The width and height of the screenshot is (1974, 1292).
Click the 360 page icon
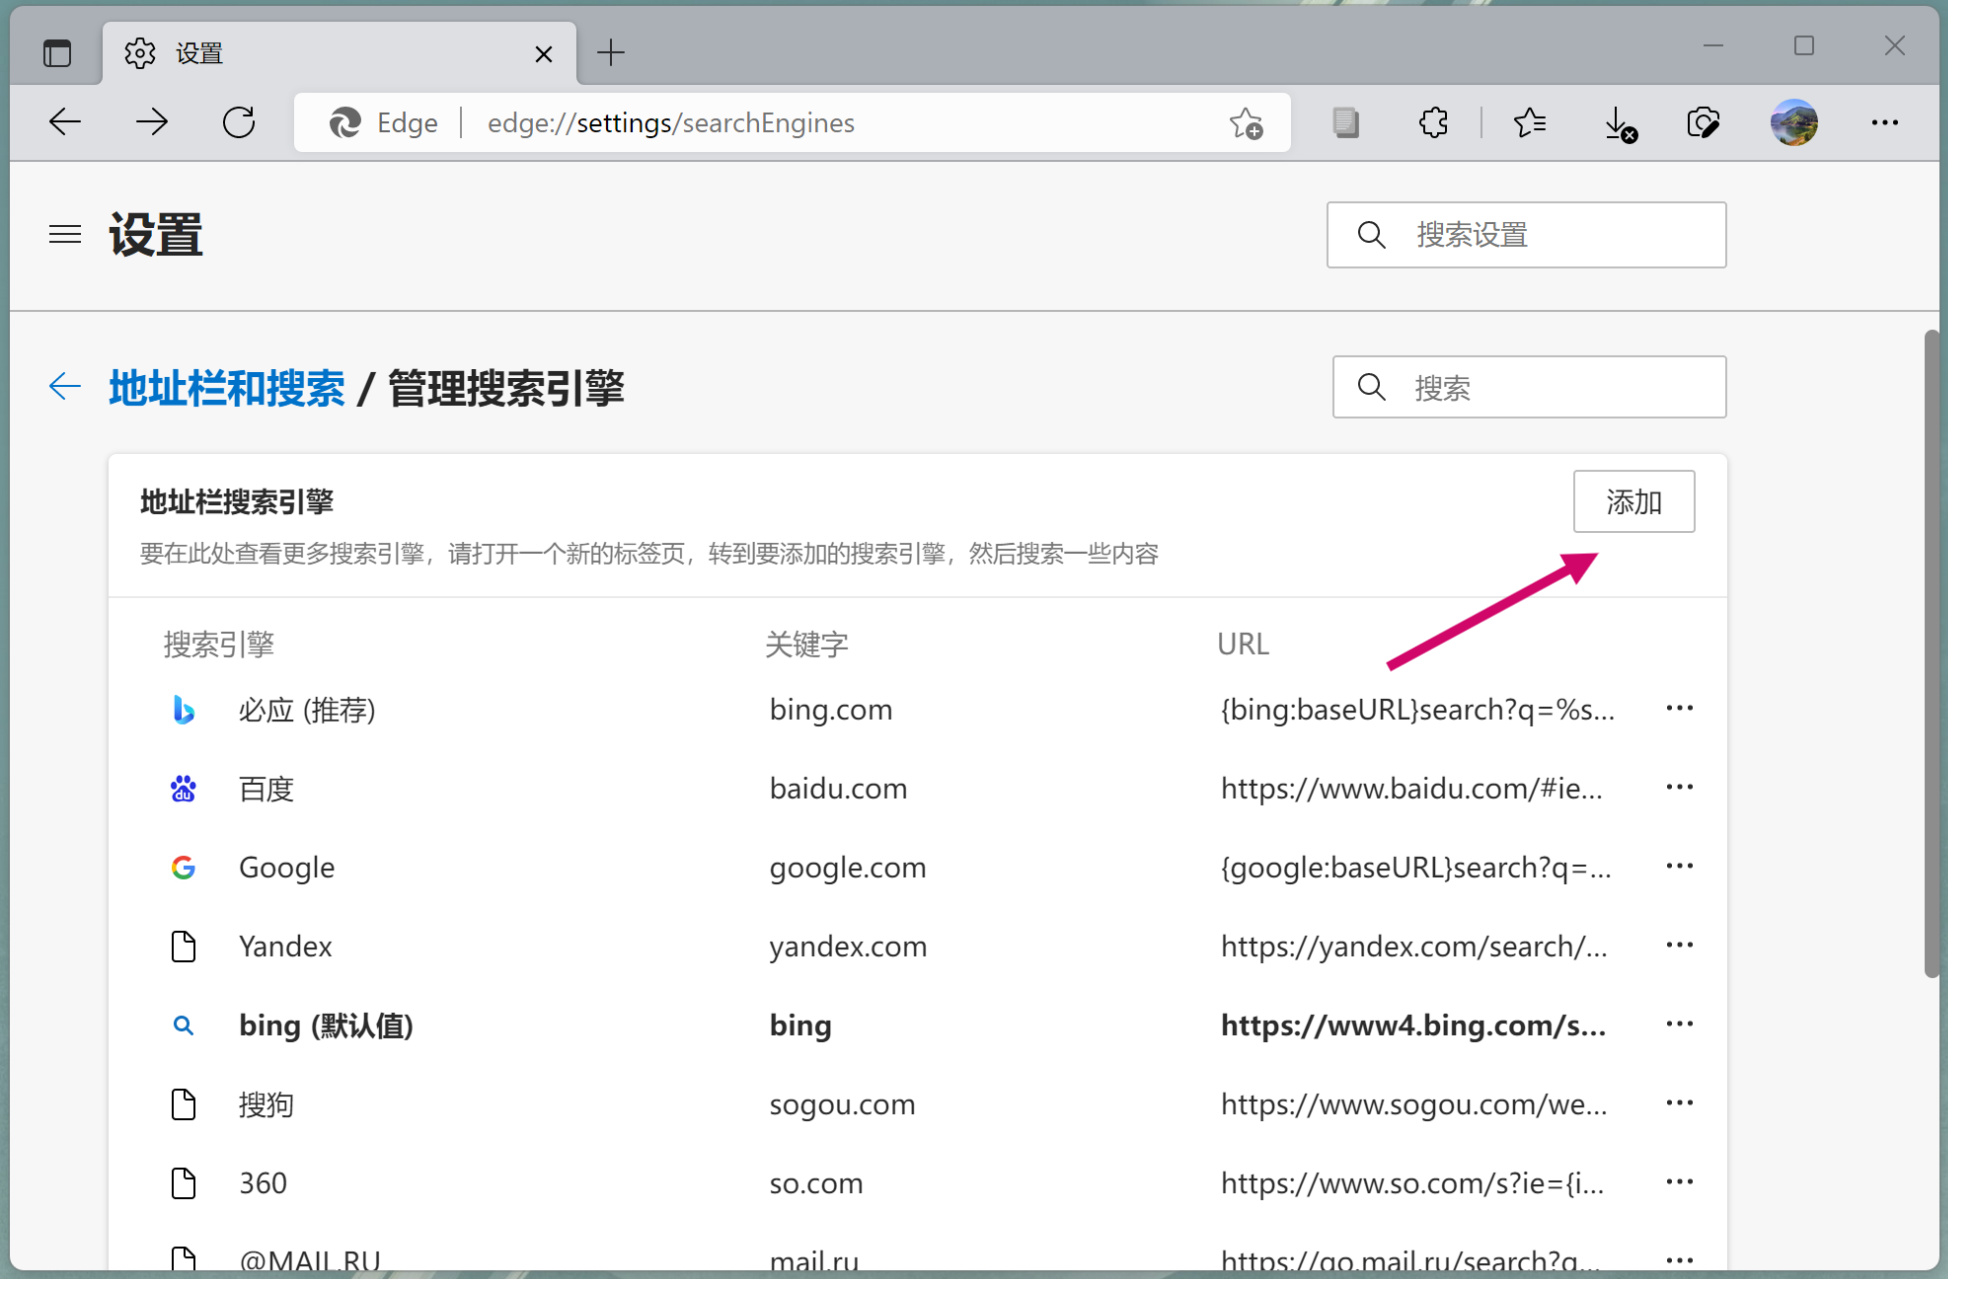[x=183, y=1183]
